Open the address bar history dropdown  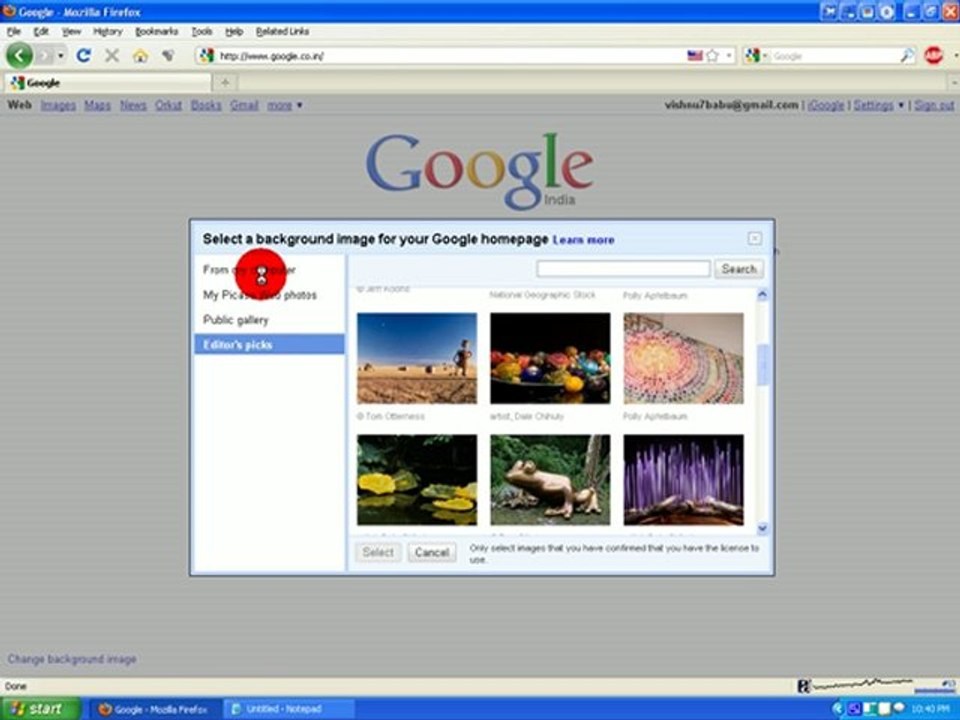coord(729,56)
